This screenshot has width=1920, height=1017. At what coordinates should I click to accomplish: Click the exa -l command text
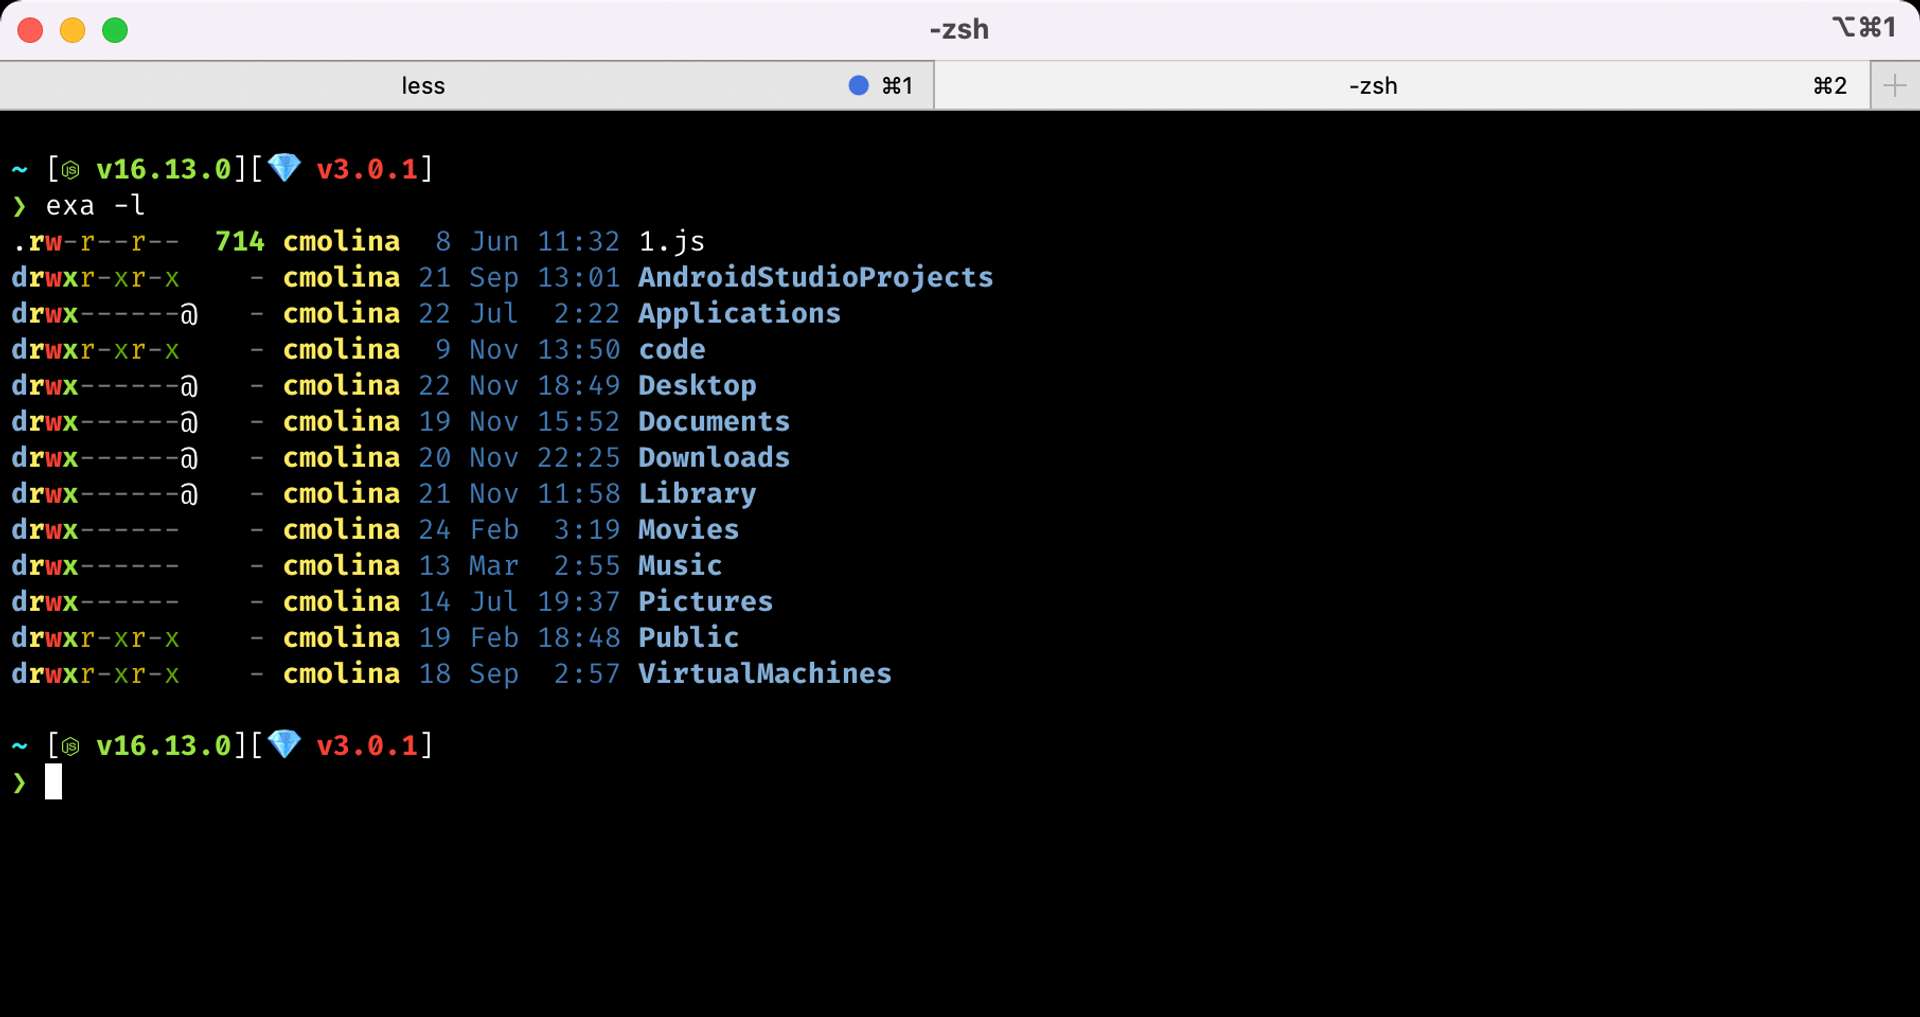click(x=95, y=205)
